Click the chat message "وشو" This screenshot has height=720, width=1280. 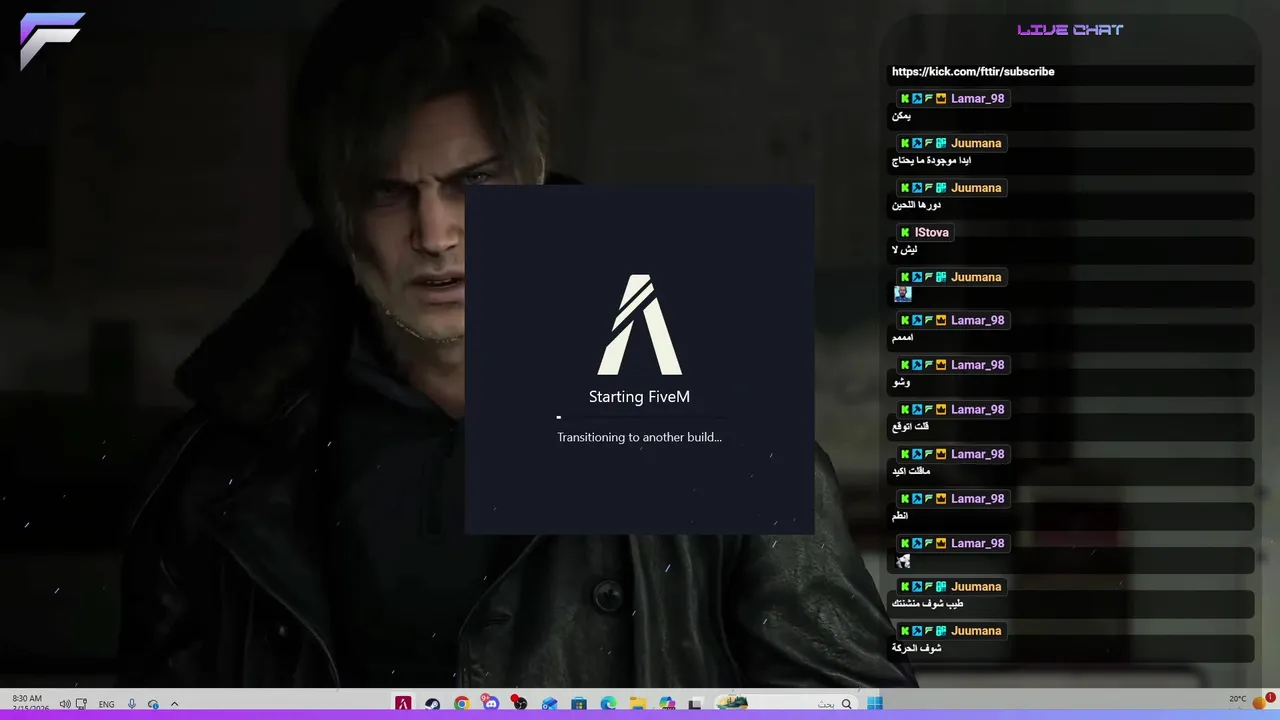point(901,383)
